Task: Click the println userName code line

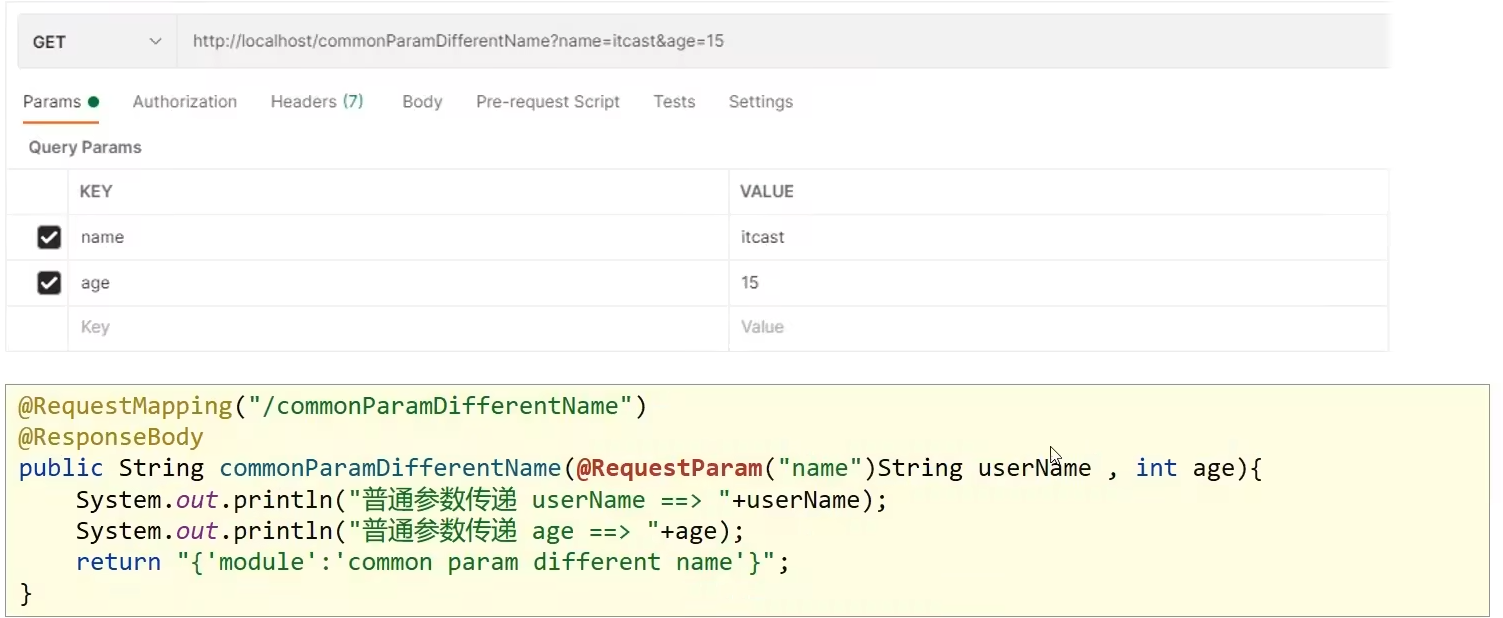Action: pyautogui.click(x=482, y=499)
